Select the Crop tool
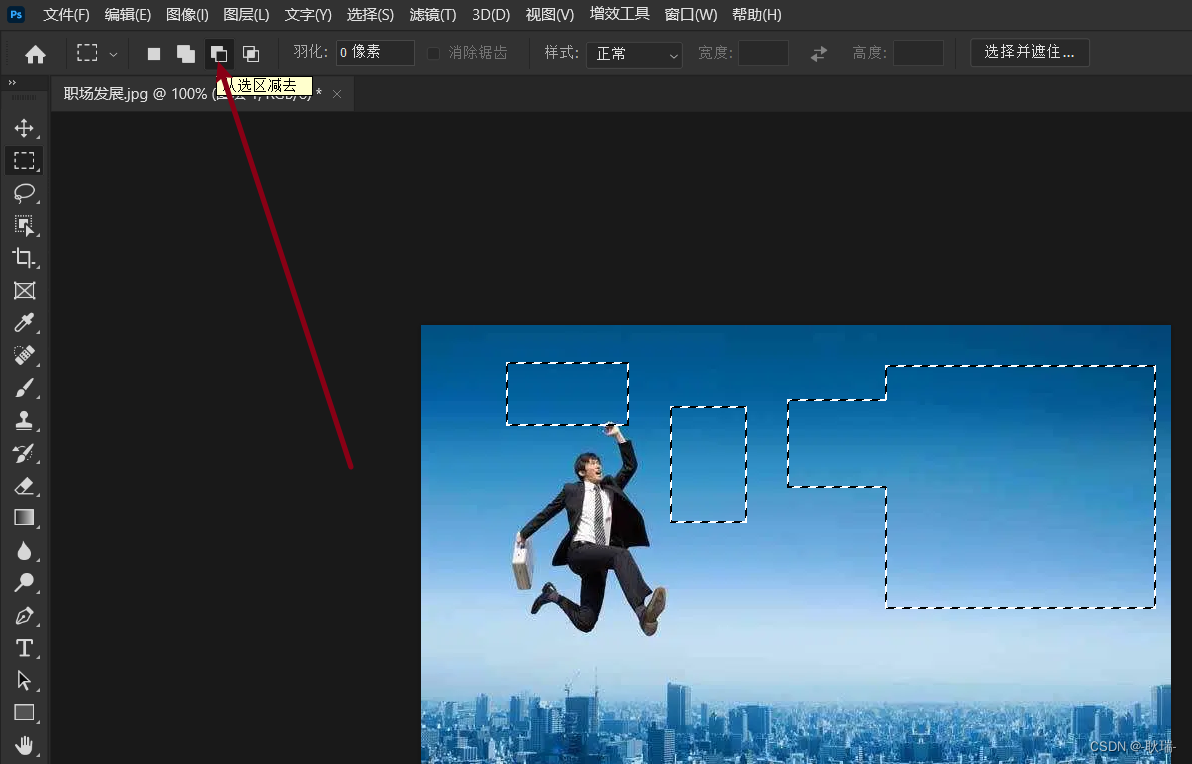 24,258
